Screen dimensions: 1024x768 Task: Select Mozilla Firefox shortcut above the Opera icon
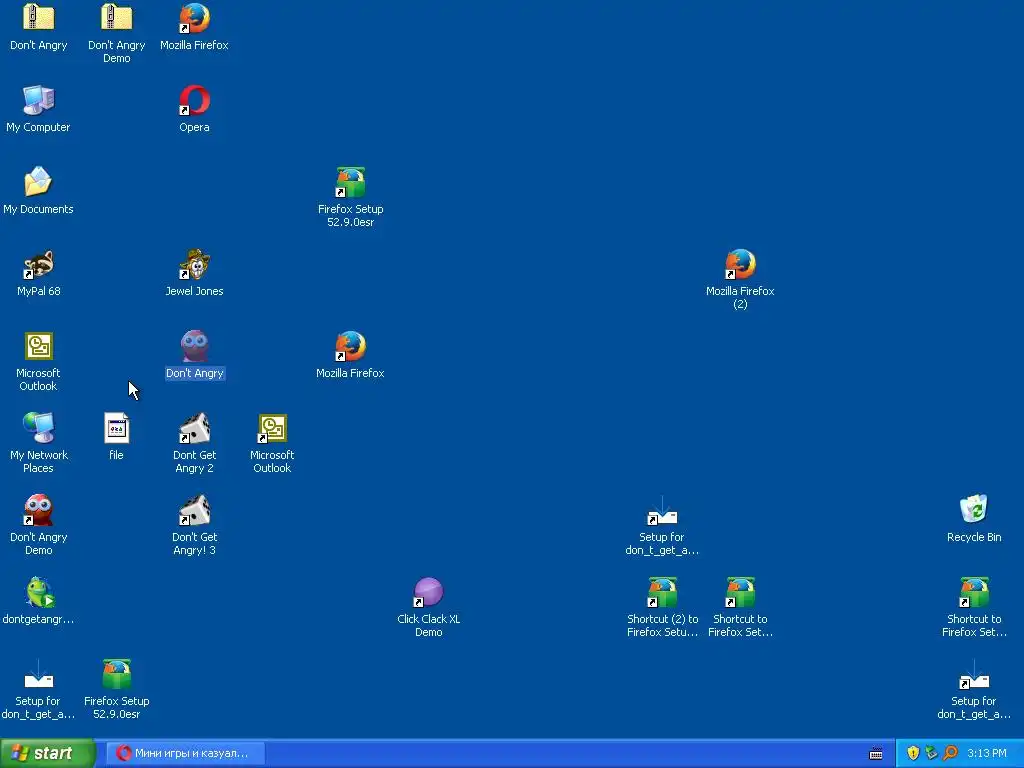pos(194,18)
